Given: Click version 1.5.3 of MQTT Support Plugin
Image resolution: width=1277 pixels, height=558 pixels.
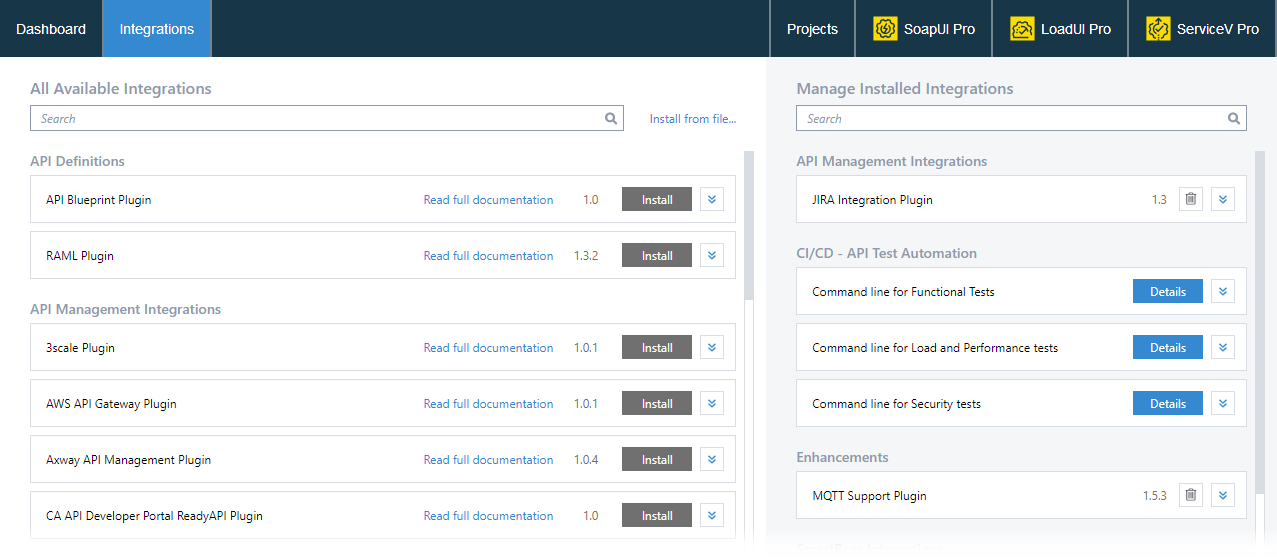Looking at the screenshot, I should pyautogui.click(x=1155, y=495).
